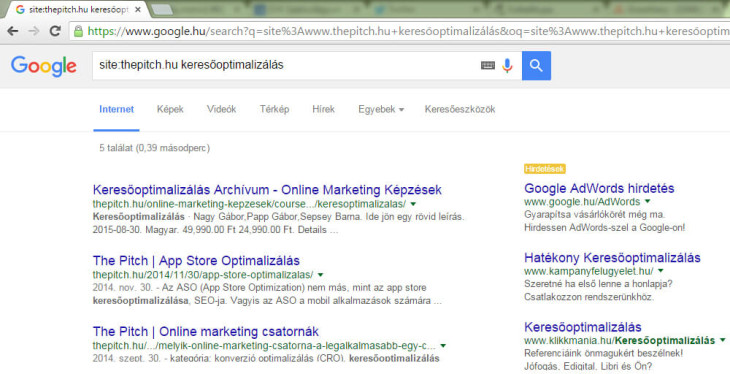Click the green padlock security icon
Screen dimensions: 730x374
pyautogui.click(x=79, y=31)
